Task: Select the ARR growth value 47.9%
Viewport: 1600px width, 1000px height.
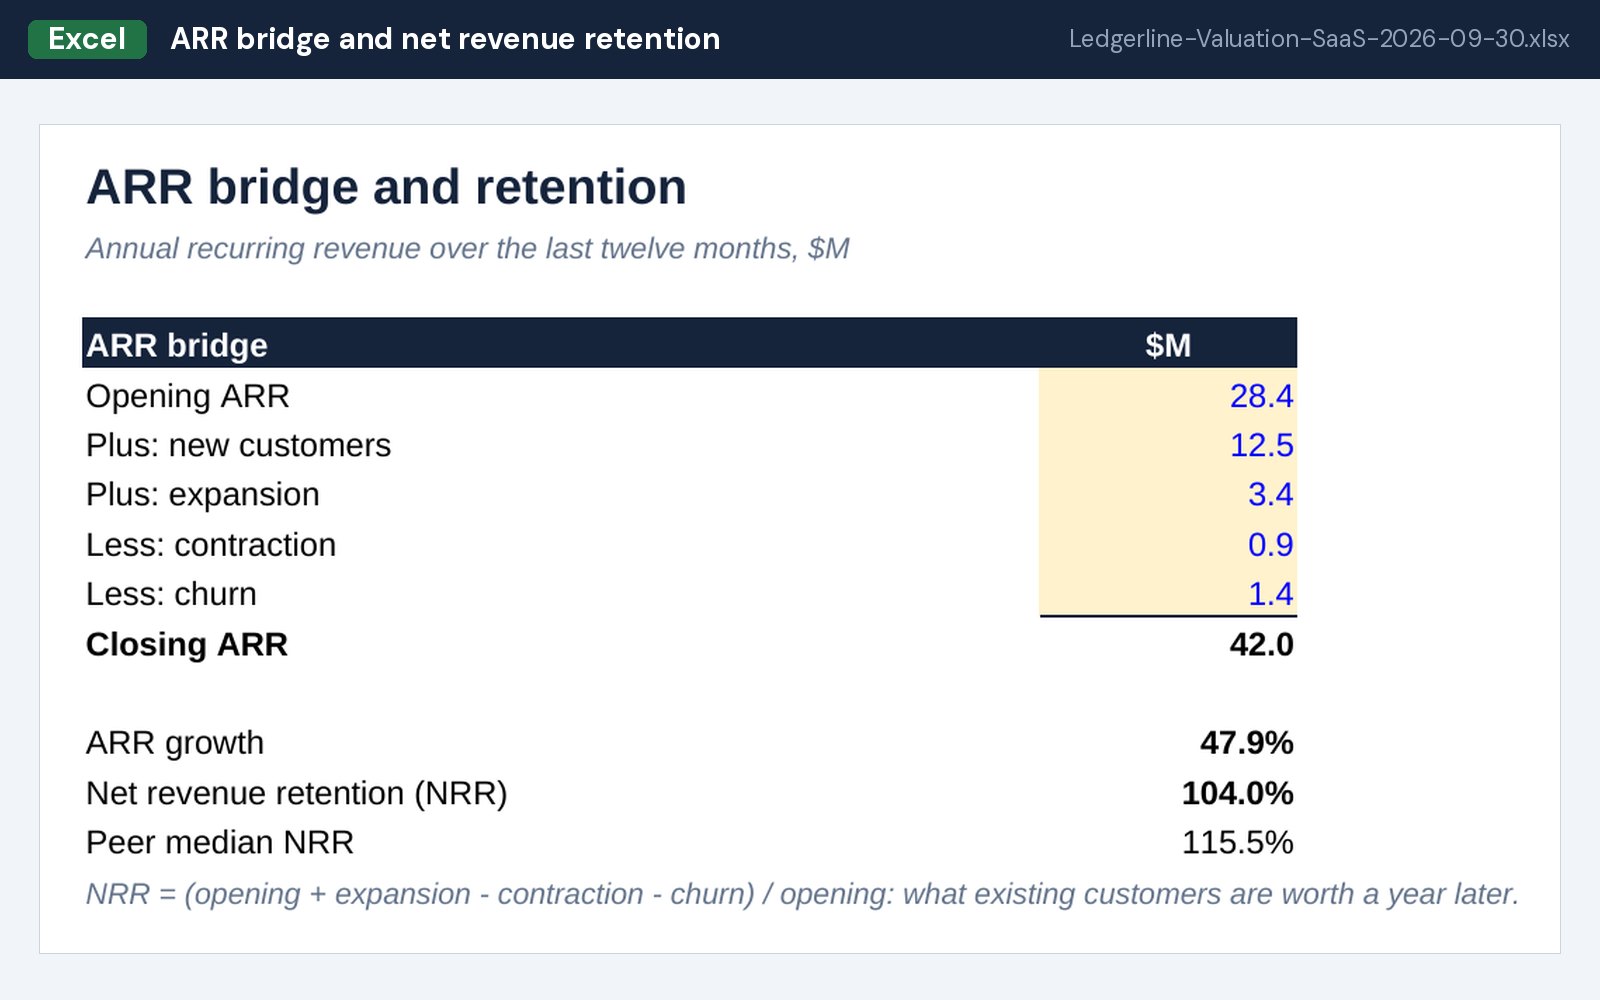Action: (1246, 743)
